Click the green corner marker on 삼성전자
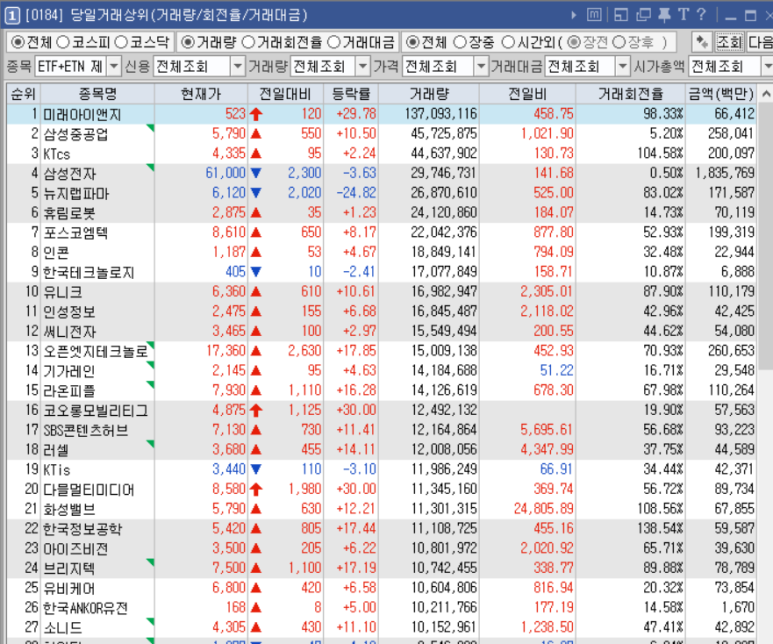The image size is (773, 644). (x=151, y=168)
